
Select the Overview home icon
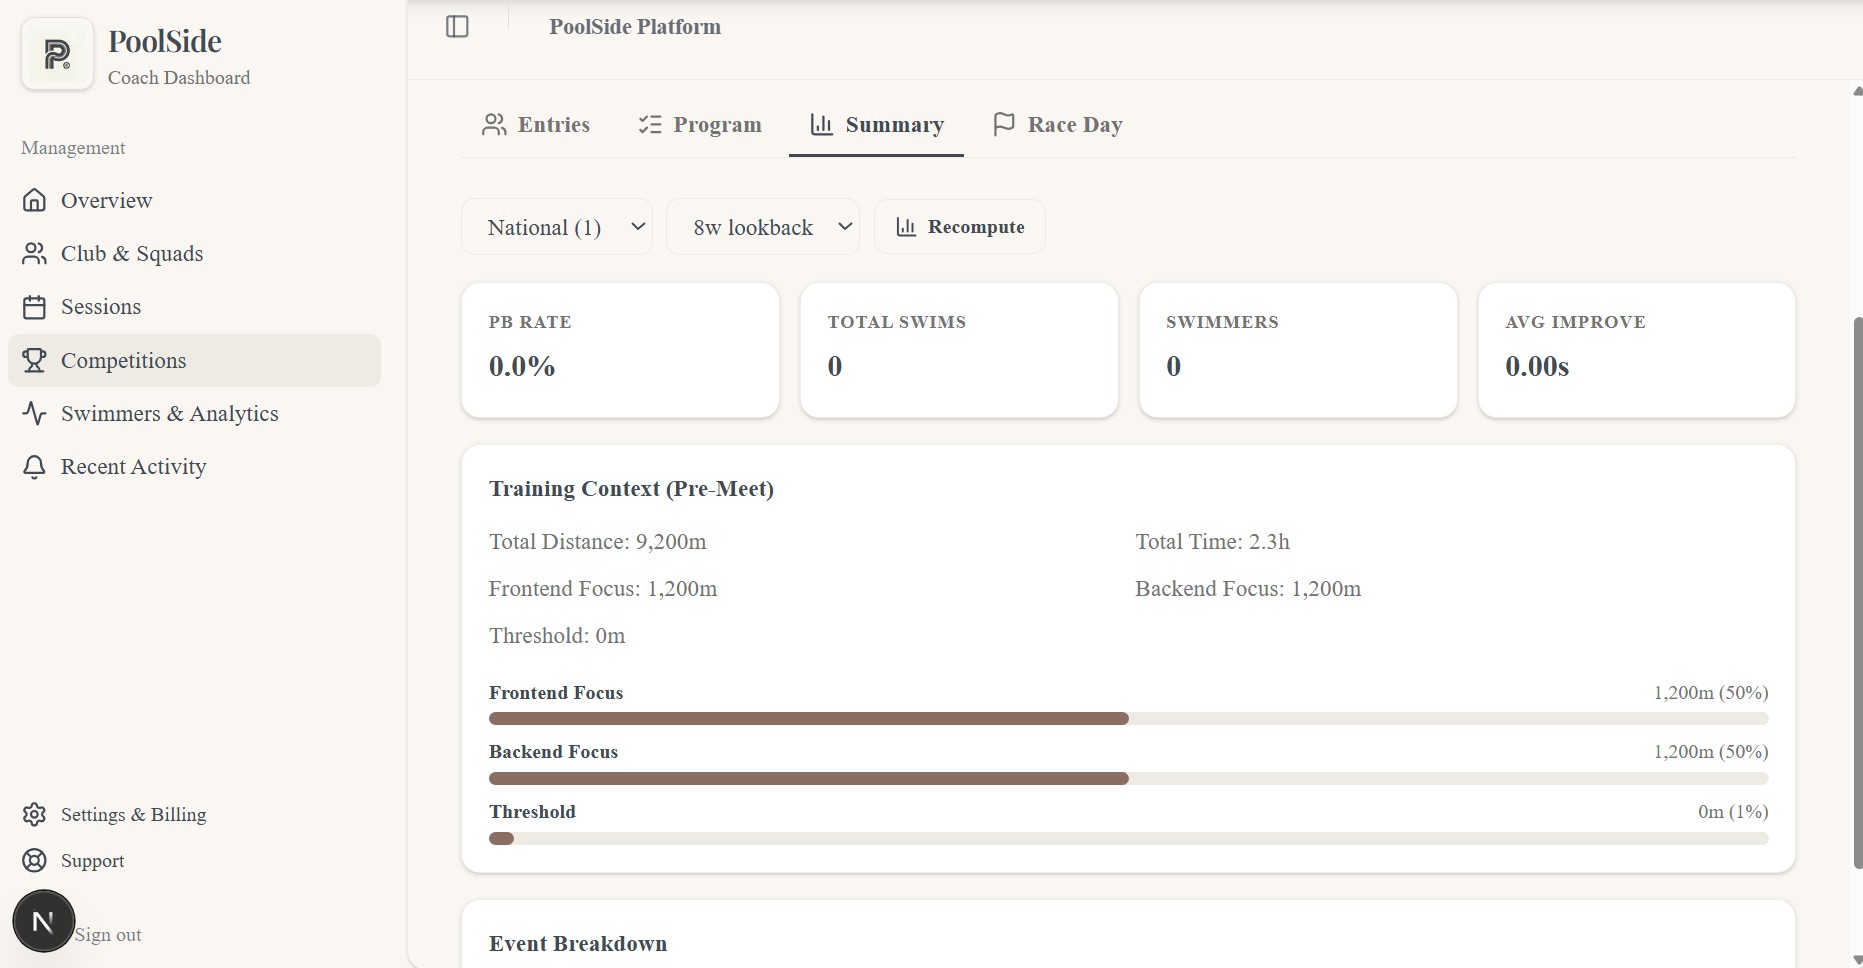click(x=35, y=200)
